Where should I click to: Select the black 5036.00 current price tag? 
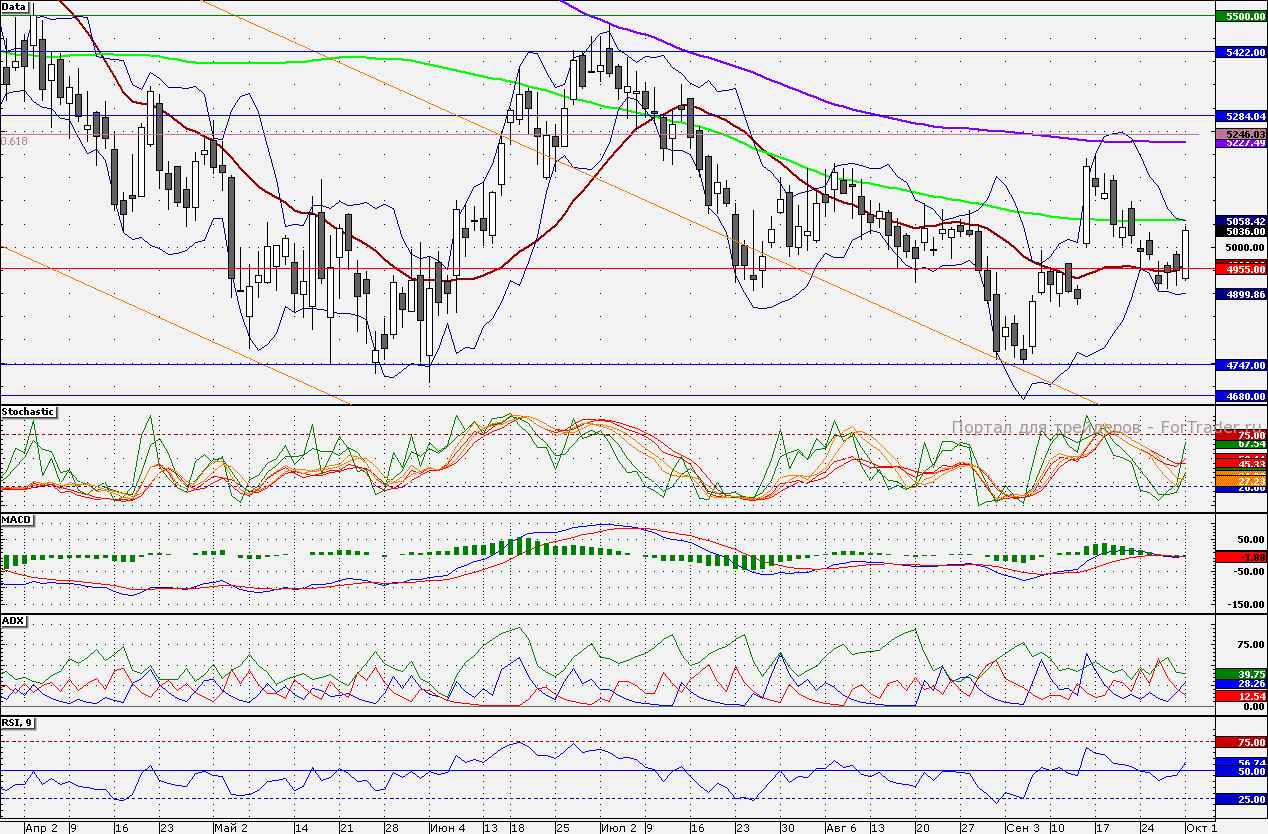coord(1240,231)
